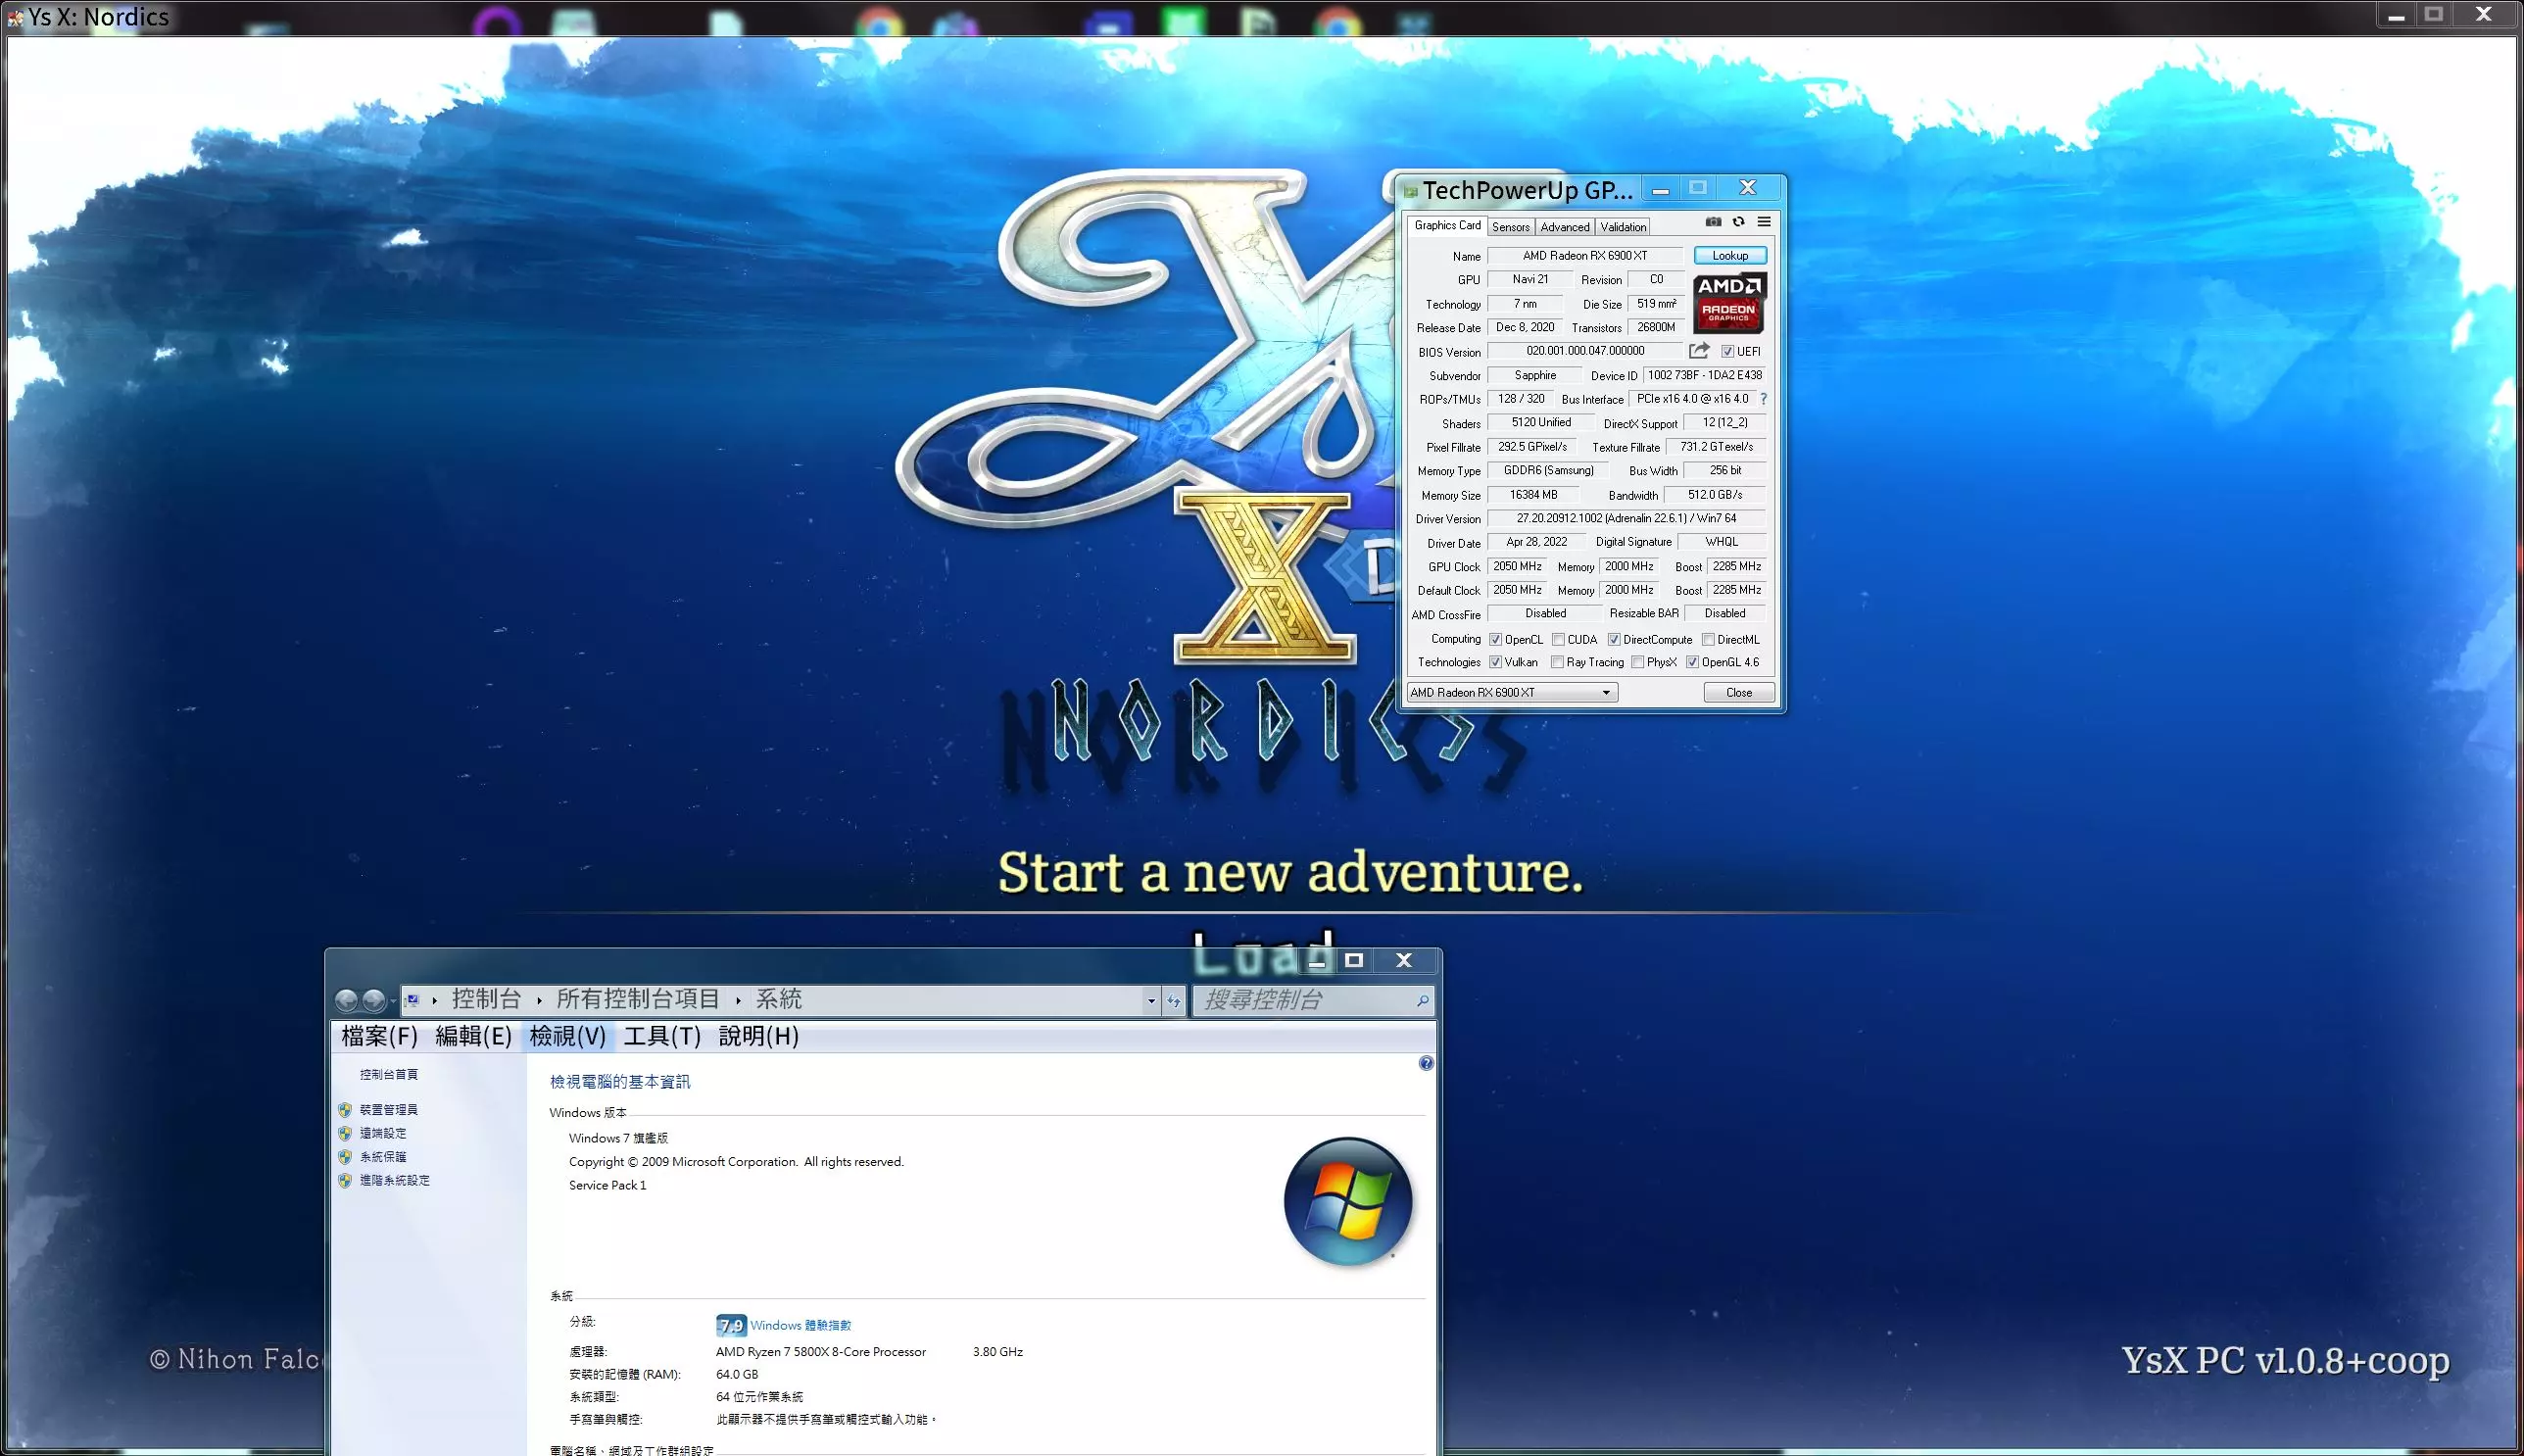Open the AMD Radeon RX 6900 XT dropdown
The image size is (2524, 1456).
pos(1606,693)
